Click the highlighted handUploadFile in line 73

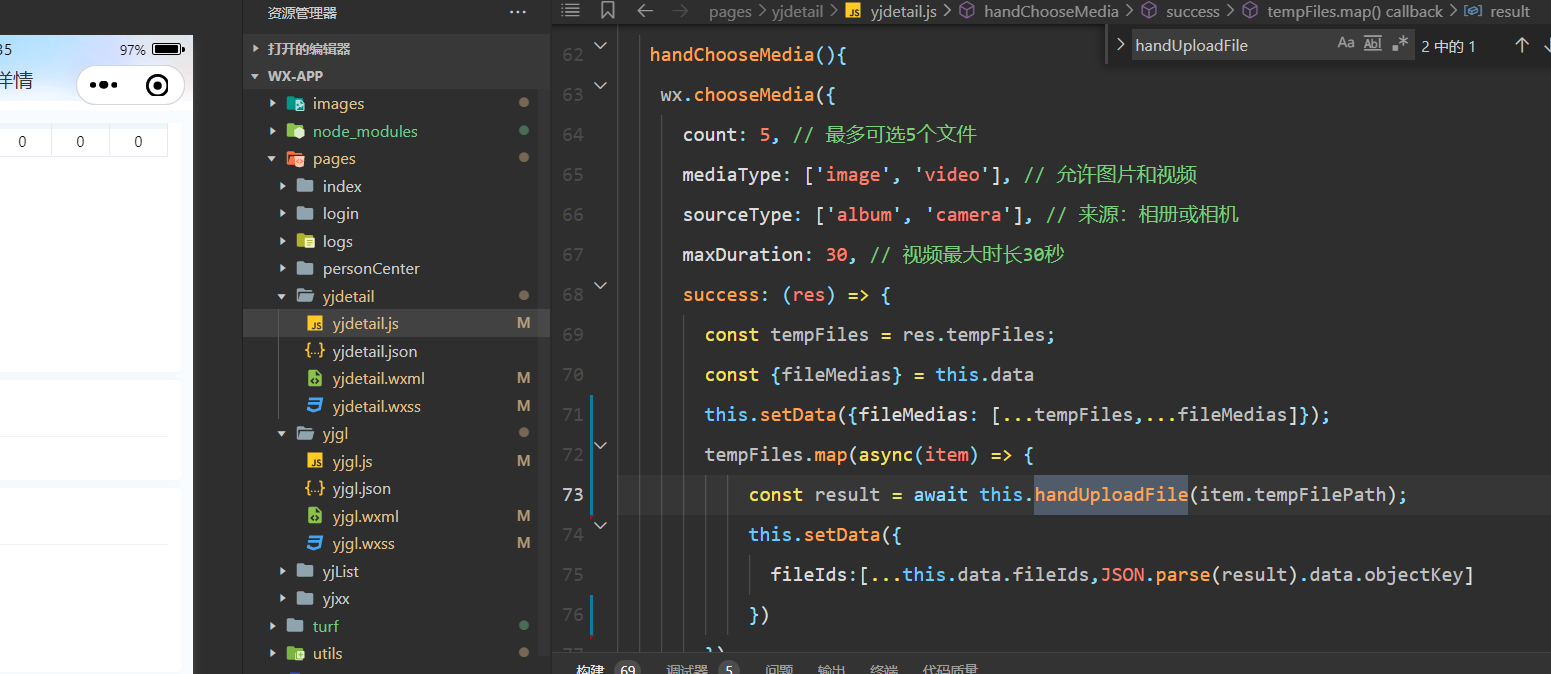click(x=1110, y=494)
